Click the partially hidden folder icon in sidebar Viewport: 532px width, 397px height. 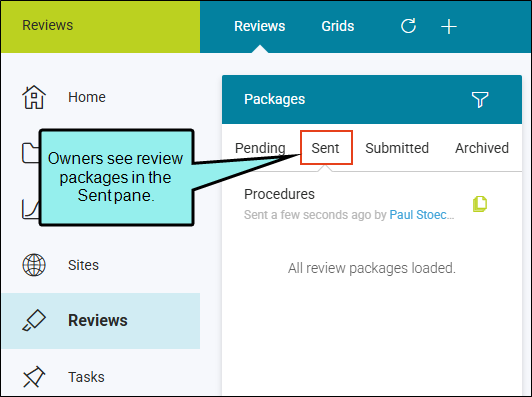(x=31, y=153)
